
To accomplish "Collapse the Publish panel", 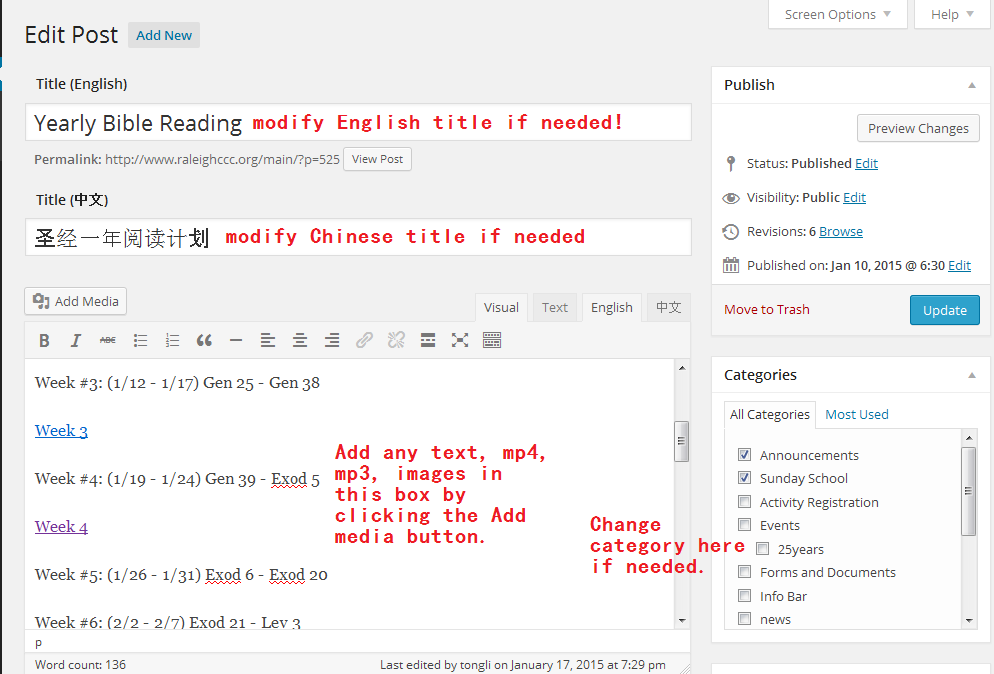I will click(972, 85).
